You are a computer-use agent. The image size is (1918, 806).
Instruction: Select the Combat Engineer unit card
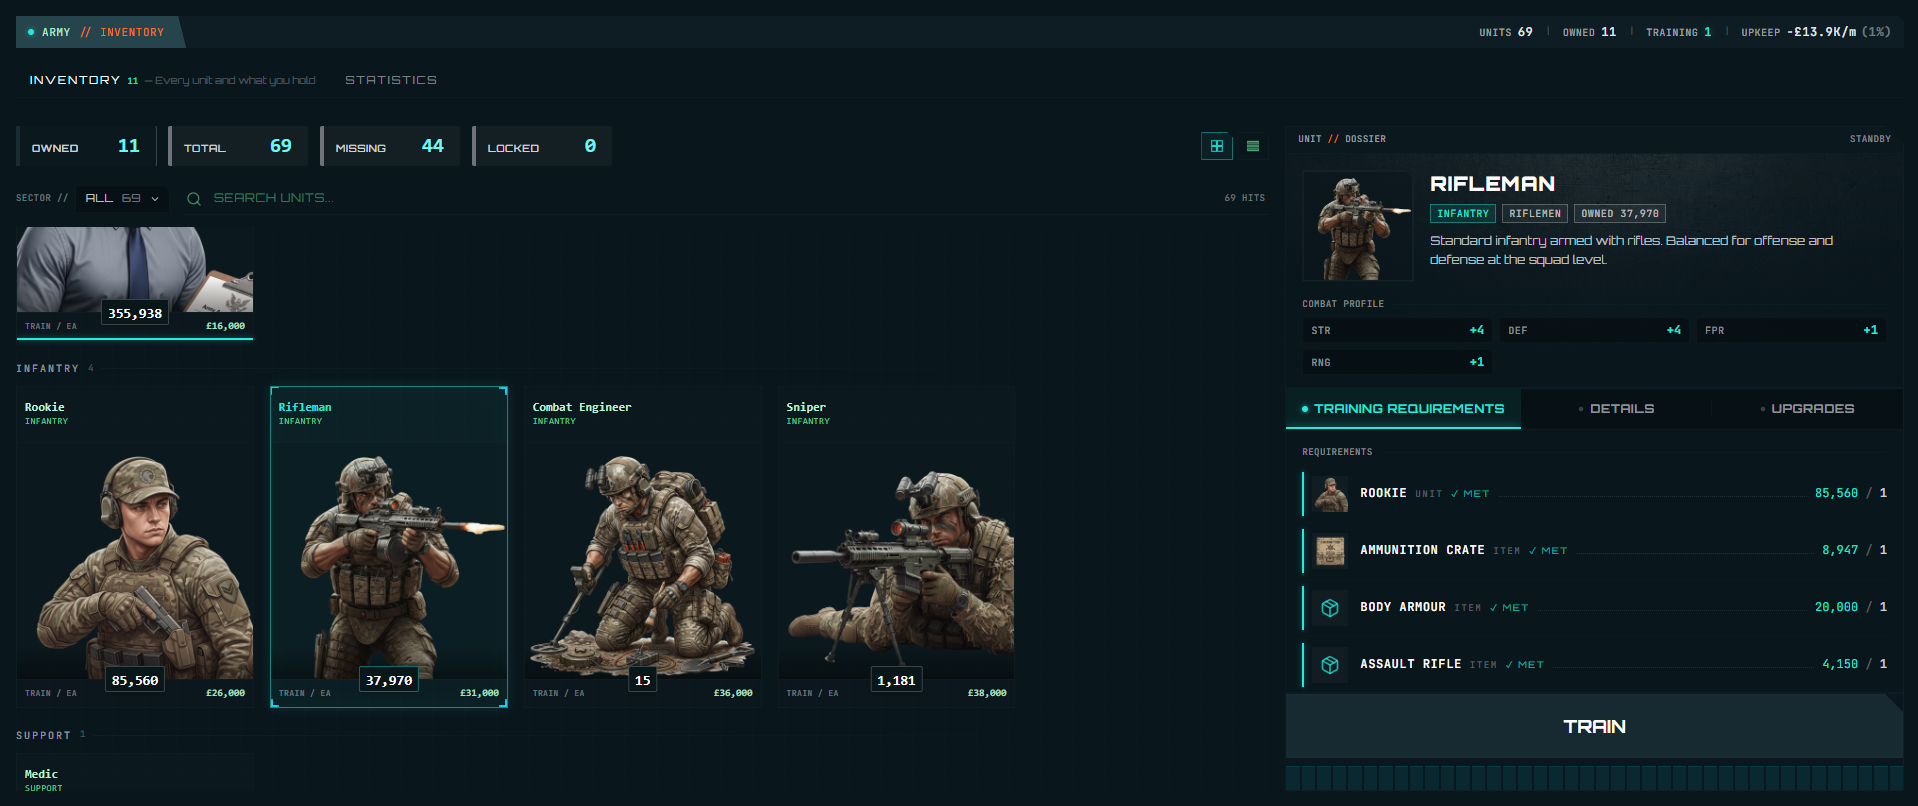pyautogui.click(x=643, y=547)
